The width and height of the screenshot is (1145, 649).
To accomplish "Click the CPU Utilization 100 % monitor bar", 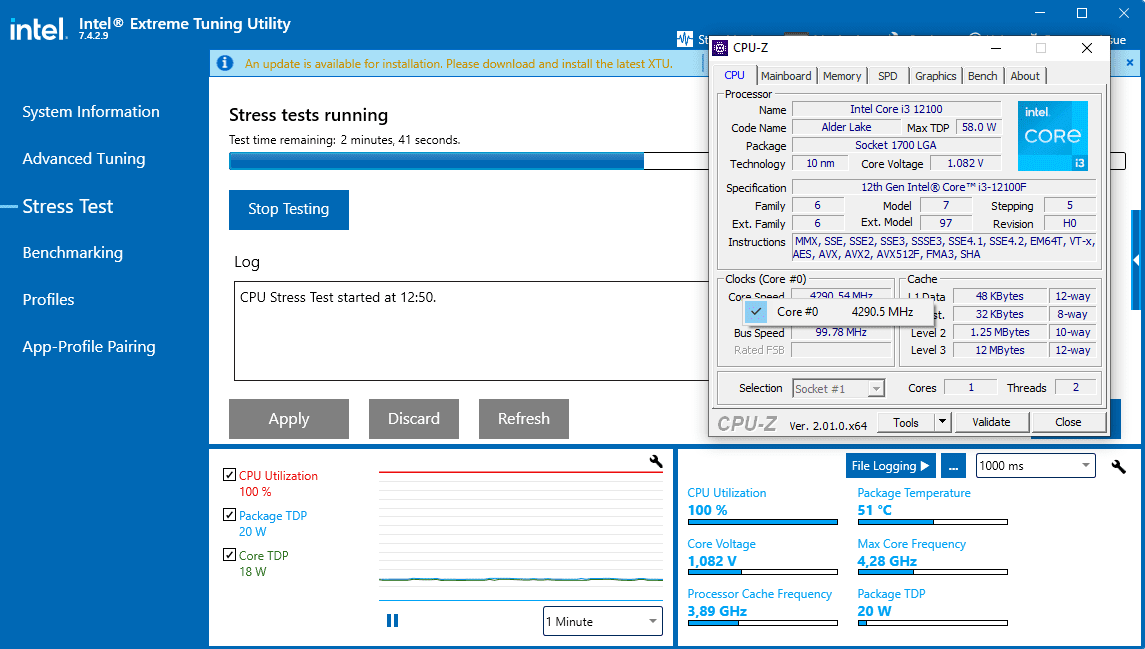I will click(x=762, y=522).
